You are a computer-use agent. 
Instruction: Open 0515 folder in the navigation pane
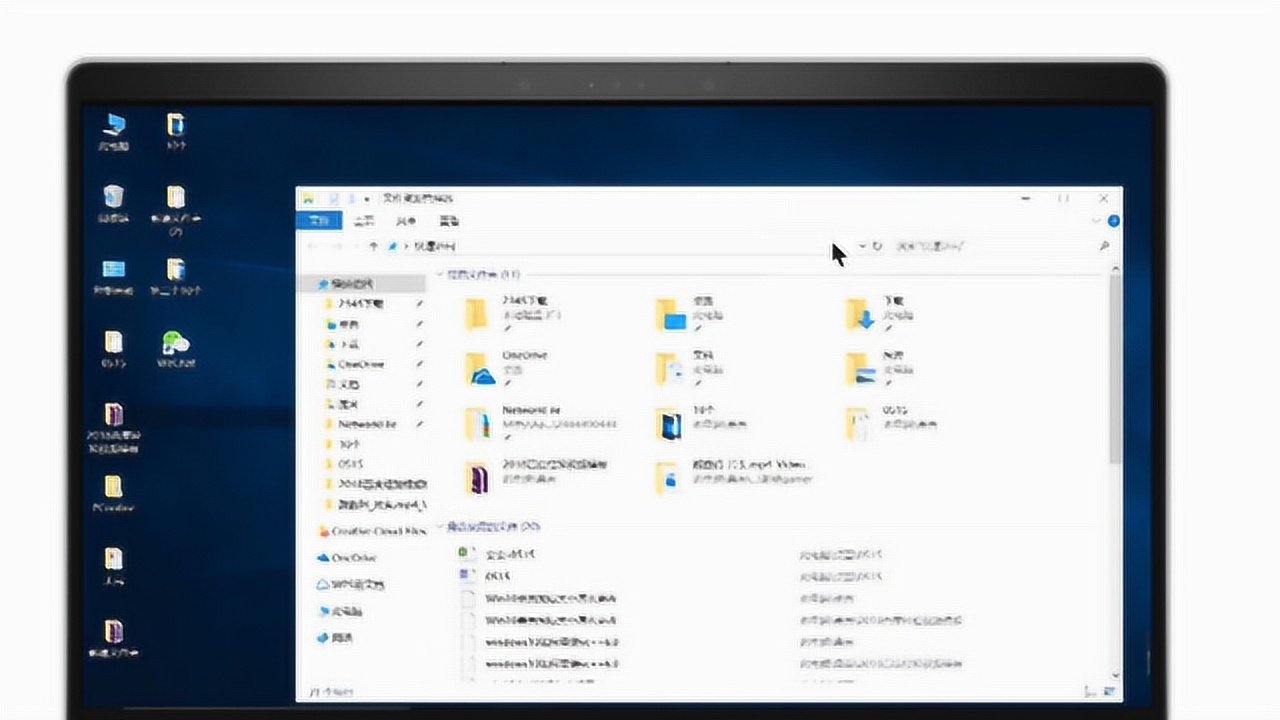point(350,464)
